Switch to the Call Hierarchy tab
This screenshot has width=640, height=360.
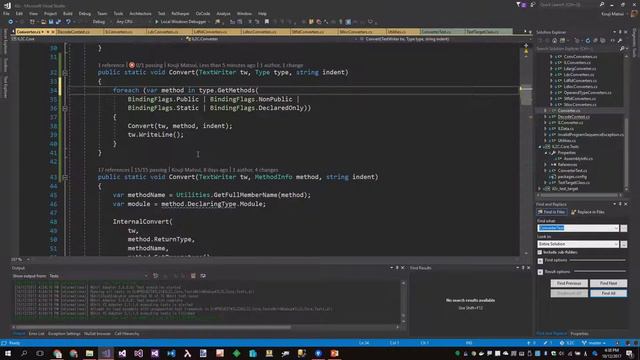click(127, 334)
